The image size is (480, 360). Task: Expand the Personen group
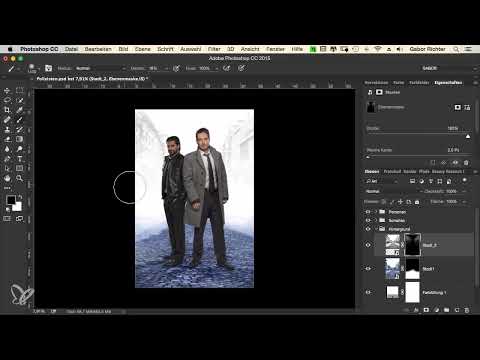(376, 212)
